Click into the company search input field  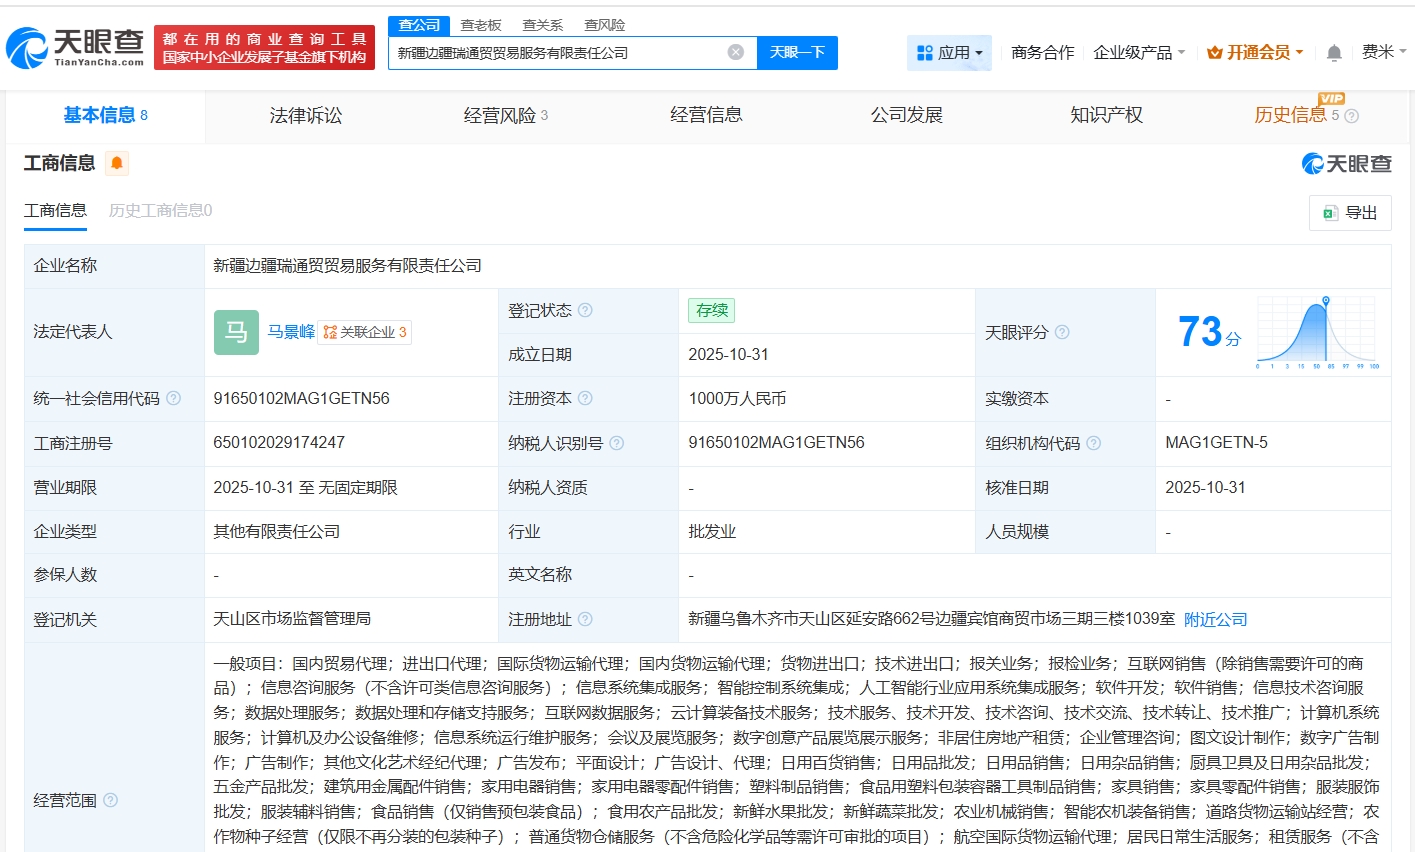pos(558,53)
